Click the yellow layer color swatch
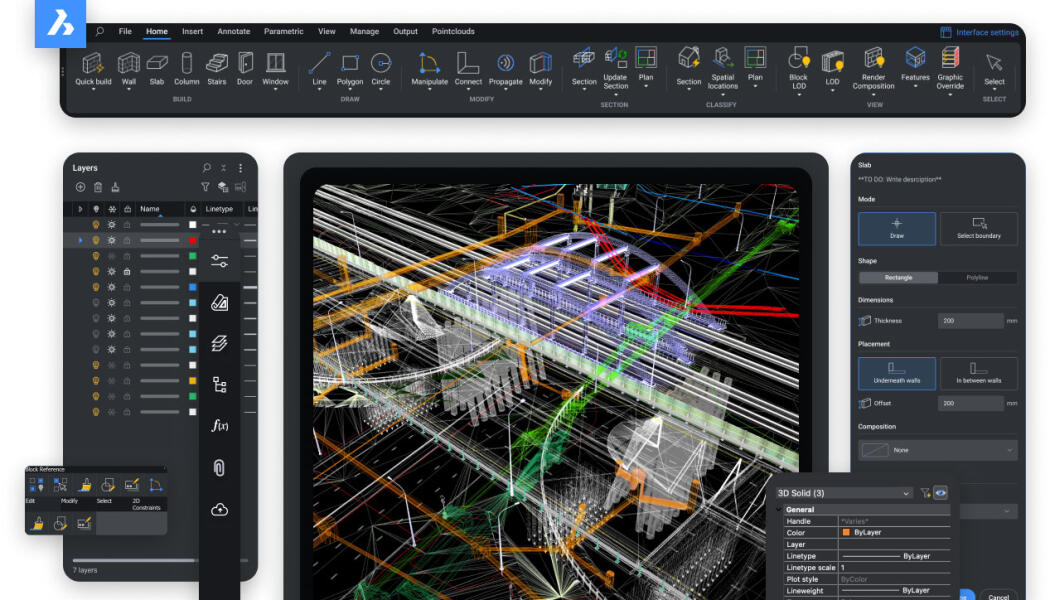 pyautogui.click(x=192, y=380)
